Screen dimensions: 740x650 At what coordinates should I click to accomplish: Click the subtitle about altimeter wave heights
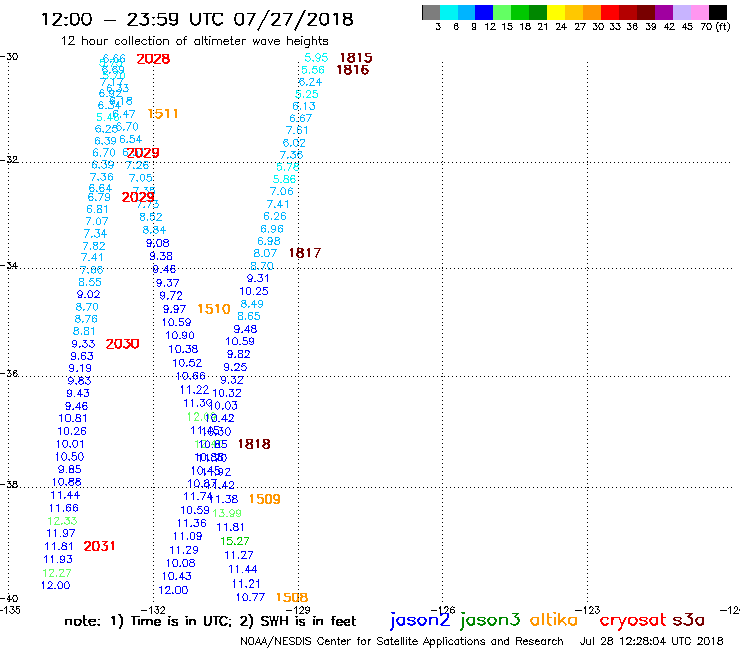click(194, 41)
